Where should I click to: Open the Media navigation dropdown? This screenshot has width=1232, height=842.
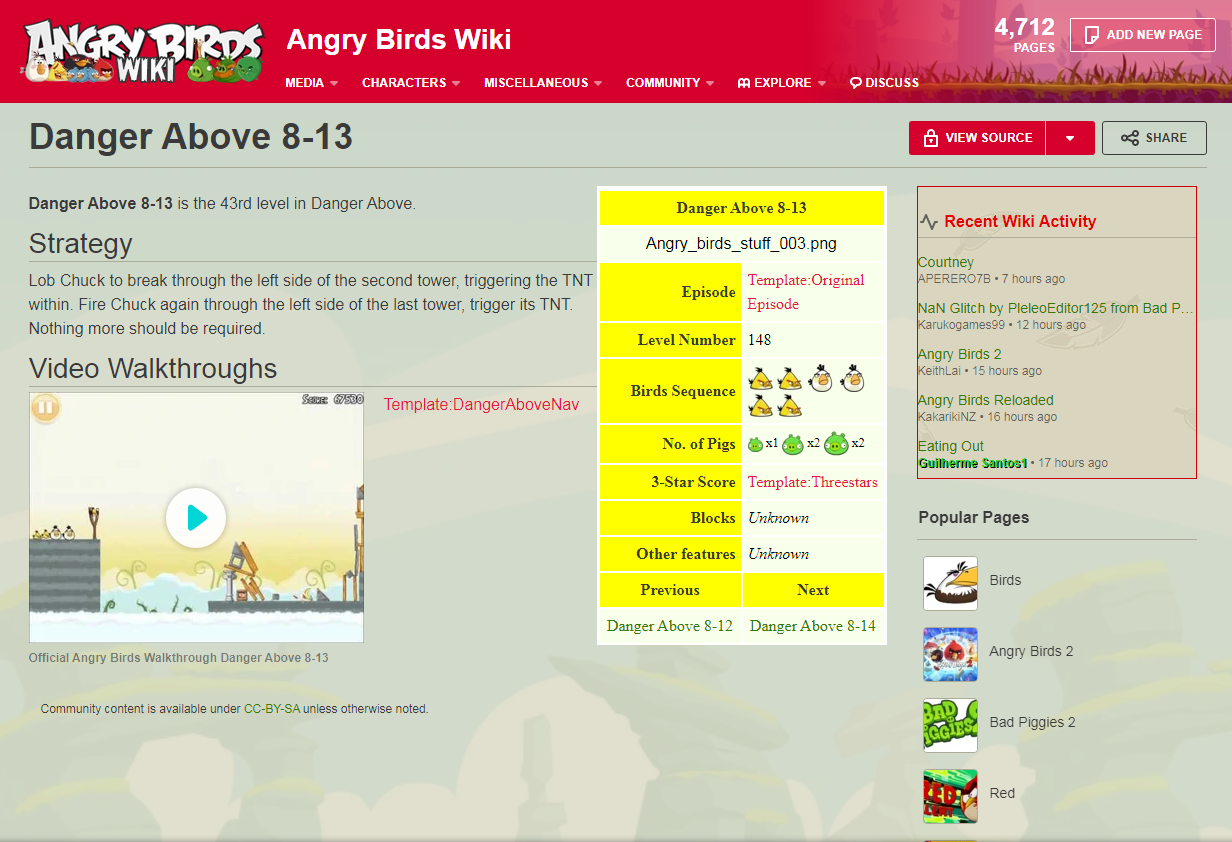[311, 83]
